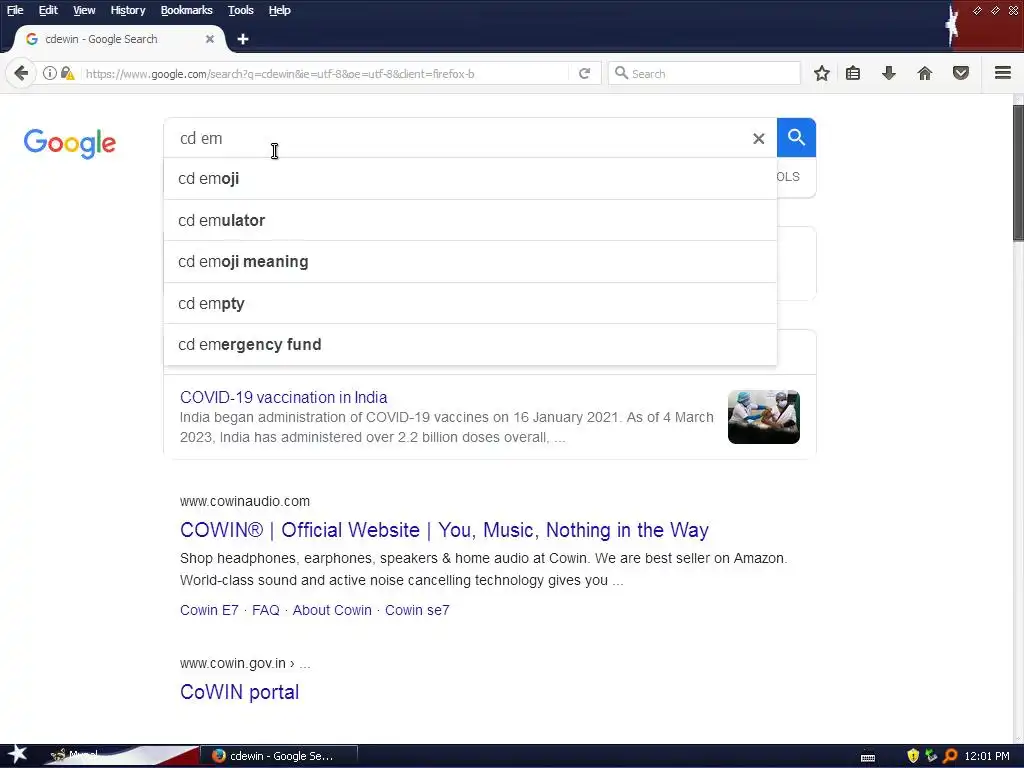1024x768 pixels.
Task: Click the shield tray icon
Action: coord(913,756)
